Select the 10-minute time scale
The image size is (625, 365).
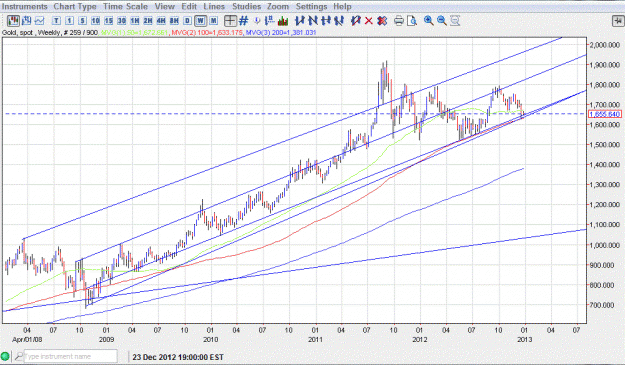(95, 21)
